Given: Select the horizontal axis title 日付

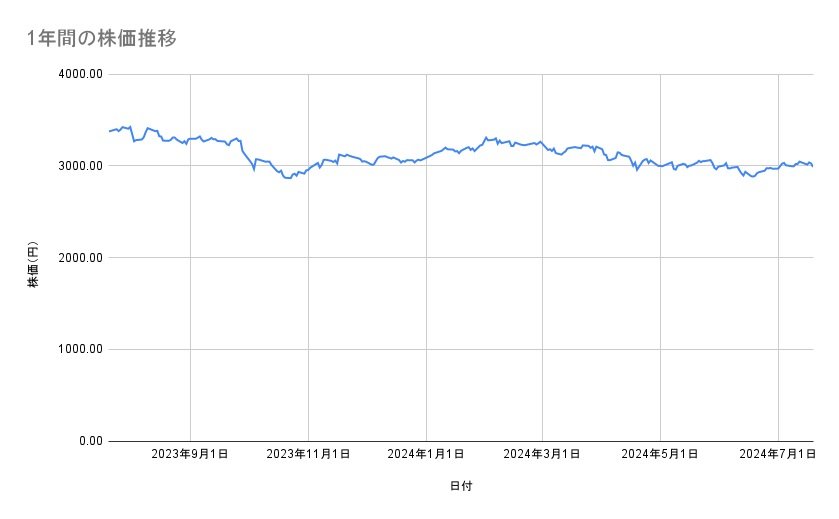Looking at the screenshot, I should [x=461, y=486].
